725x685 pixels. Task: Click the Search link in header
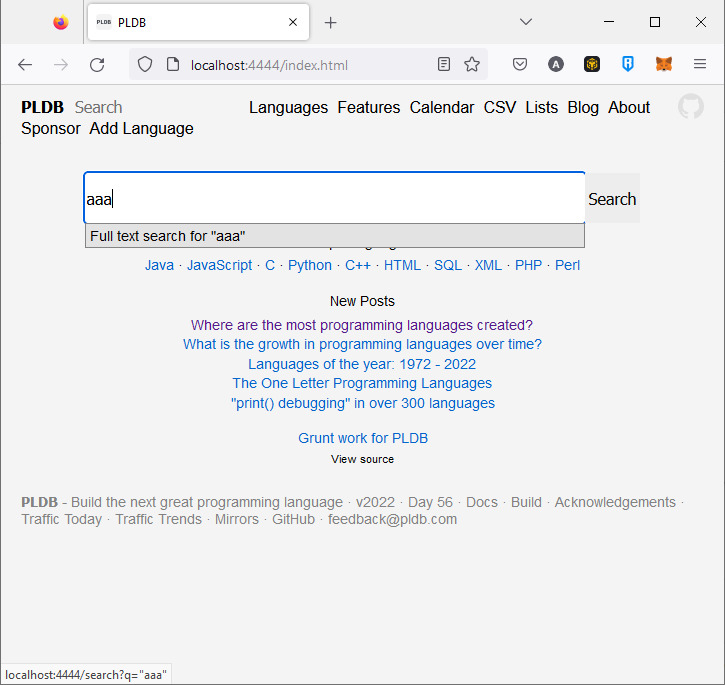click(98, 107)
